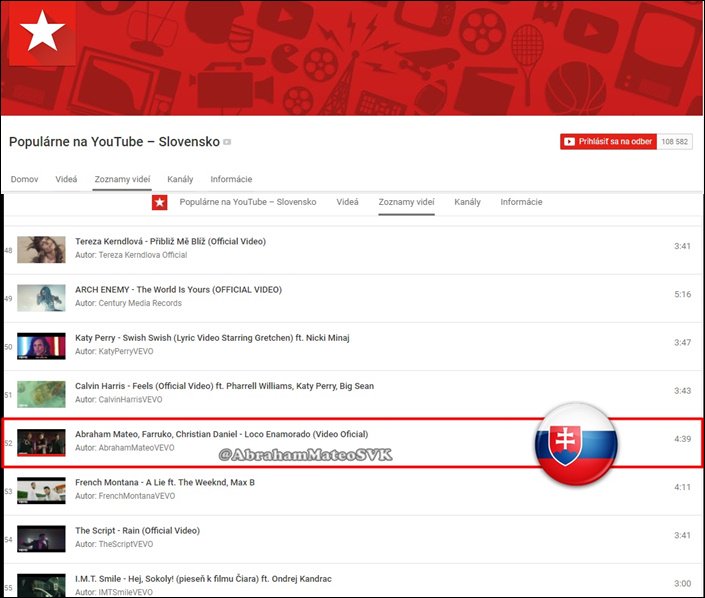This screenshot has height=598, width=705.
Task: Open Informácie in the sticky bar
Action: pos(521,202)
